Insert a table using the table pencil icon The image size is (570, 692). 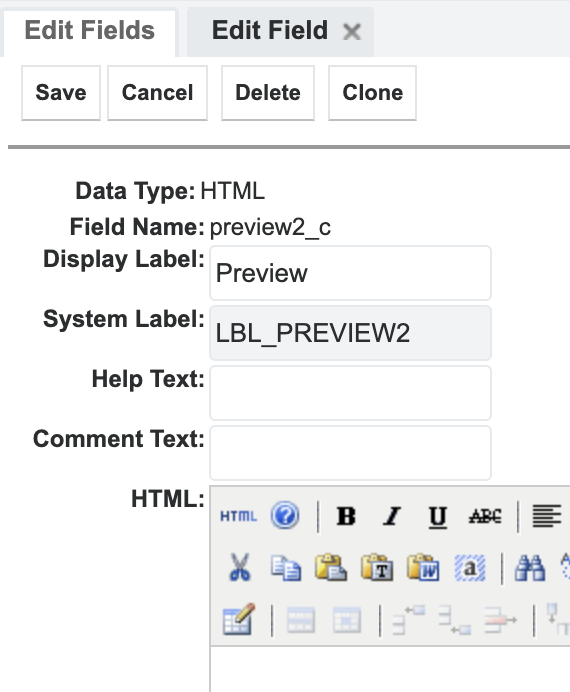(239, 619)
